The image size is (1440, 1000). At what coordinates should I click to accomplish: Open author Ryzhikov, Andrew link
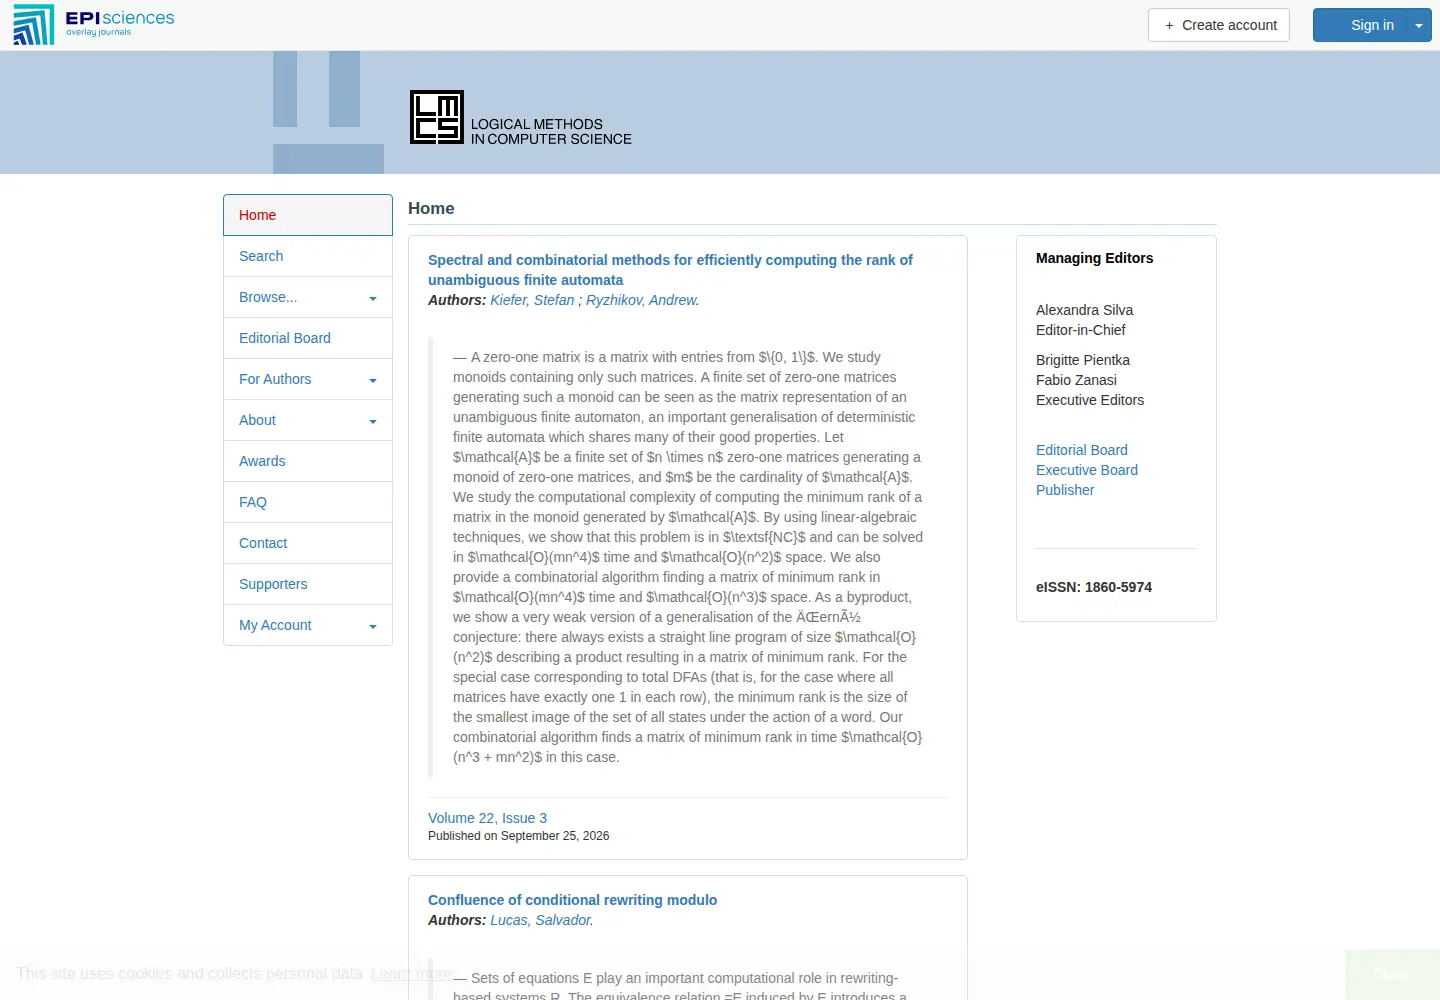pyautogui.click(x=642, y=300)
